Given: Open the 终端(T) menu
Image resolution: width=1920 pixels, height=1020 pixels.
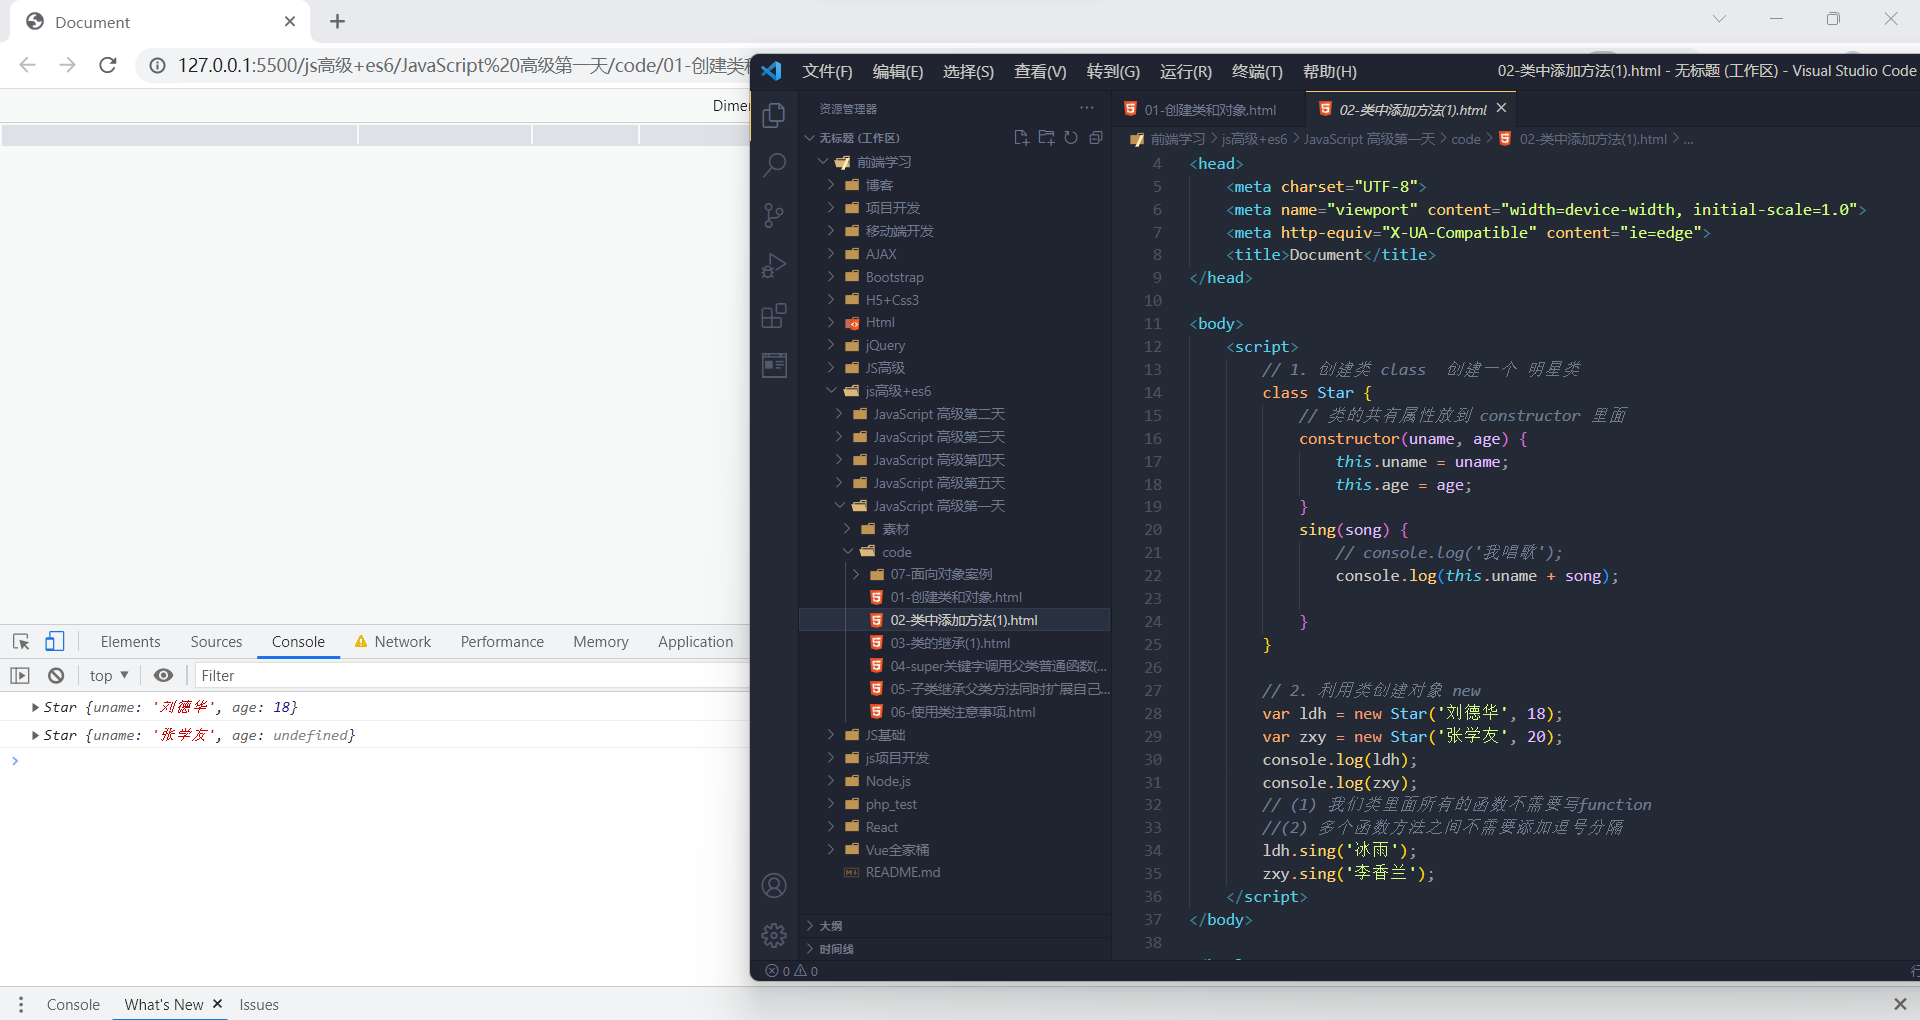Looking at the screenshot, I should 1257,72.
